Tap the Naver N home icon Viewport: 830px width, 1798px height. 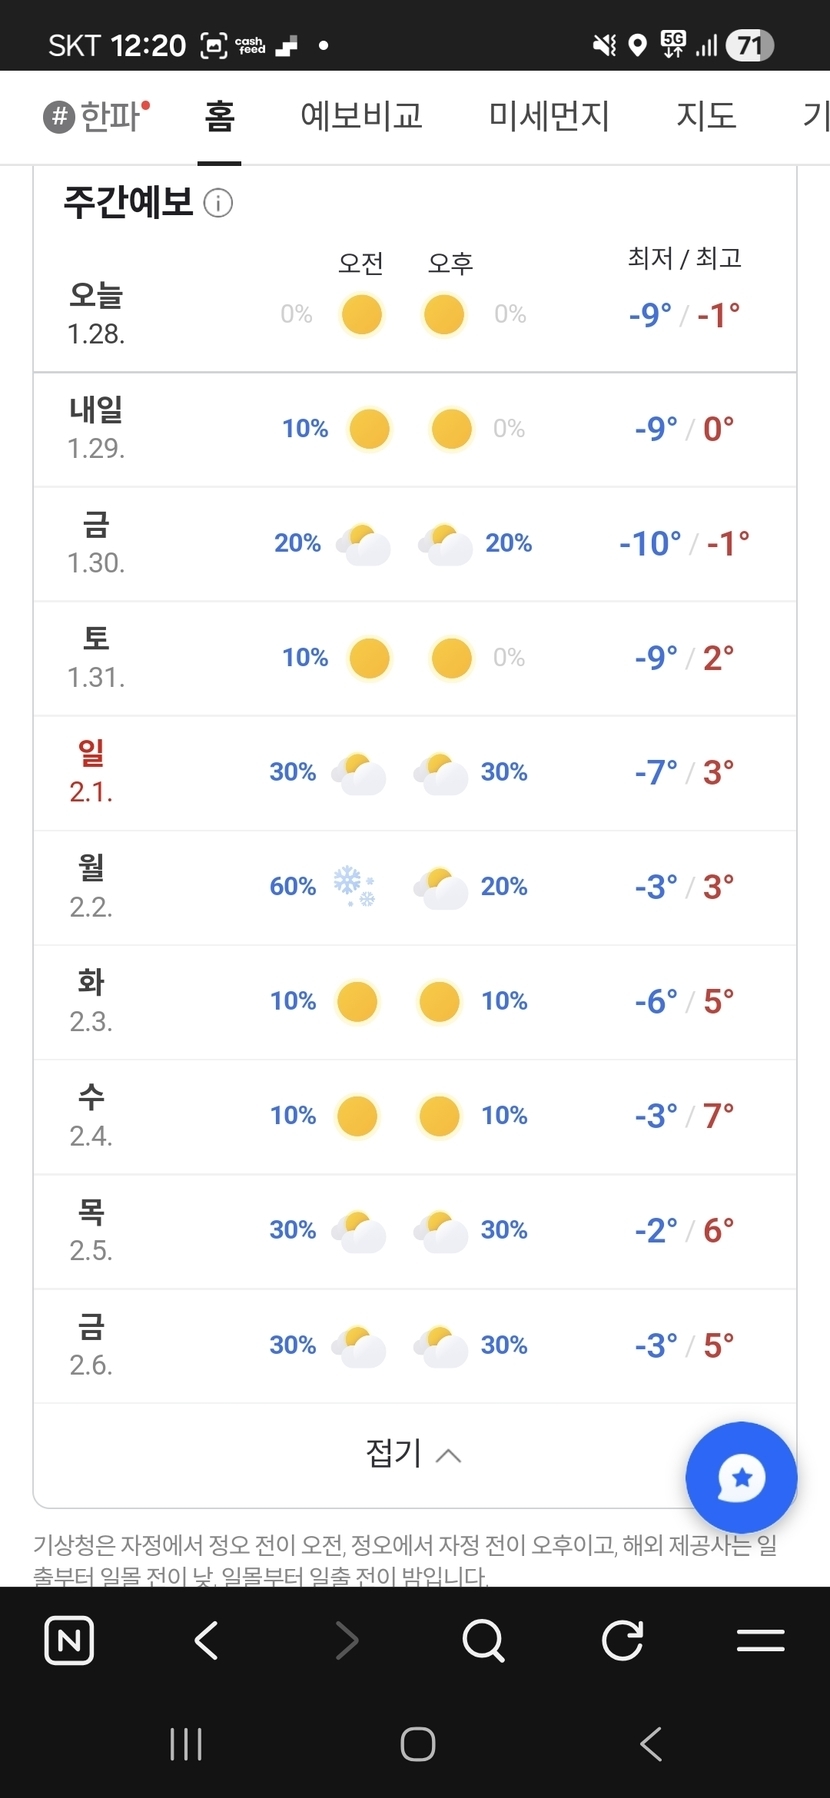point(70,1640)
